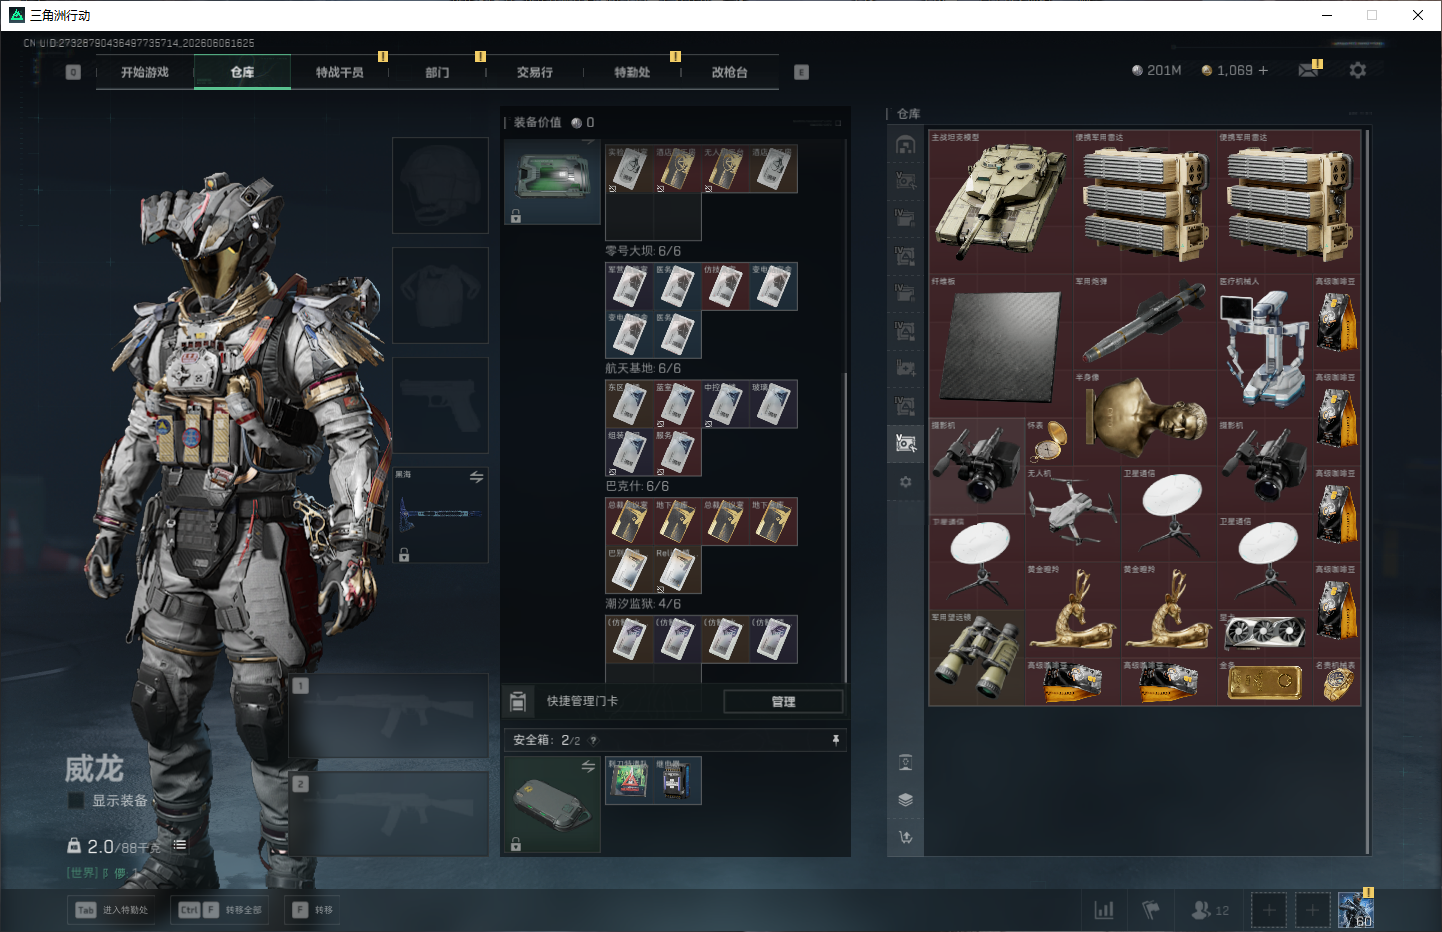Screen dimensions: 1442x932
Task: Toggle the 安全箱 pin icon
Action: click(836, 740)
